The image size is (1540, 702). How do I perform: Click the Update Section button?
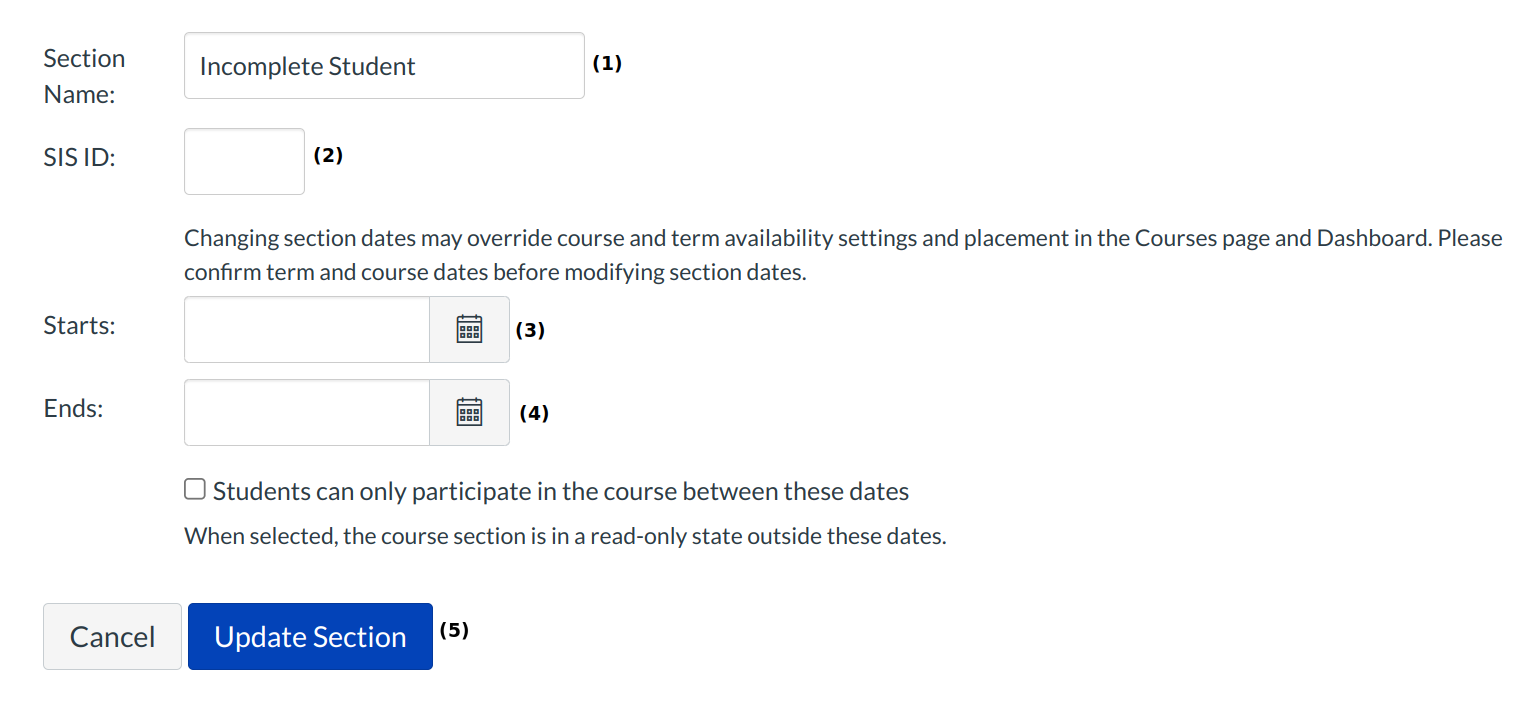click(x=310, y=636)
